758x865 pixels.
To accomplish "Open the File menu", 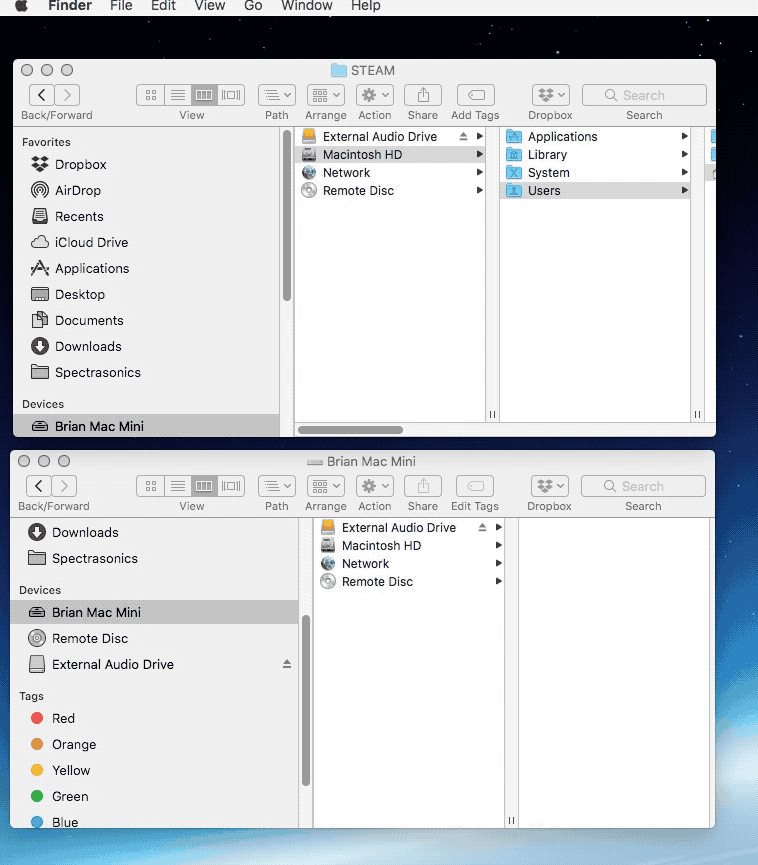I will [x=121, y=6].
